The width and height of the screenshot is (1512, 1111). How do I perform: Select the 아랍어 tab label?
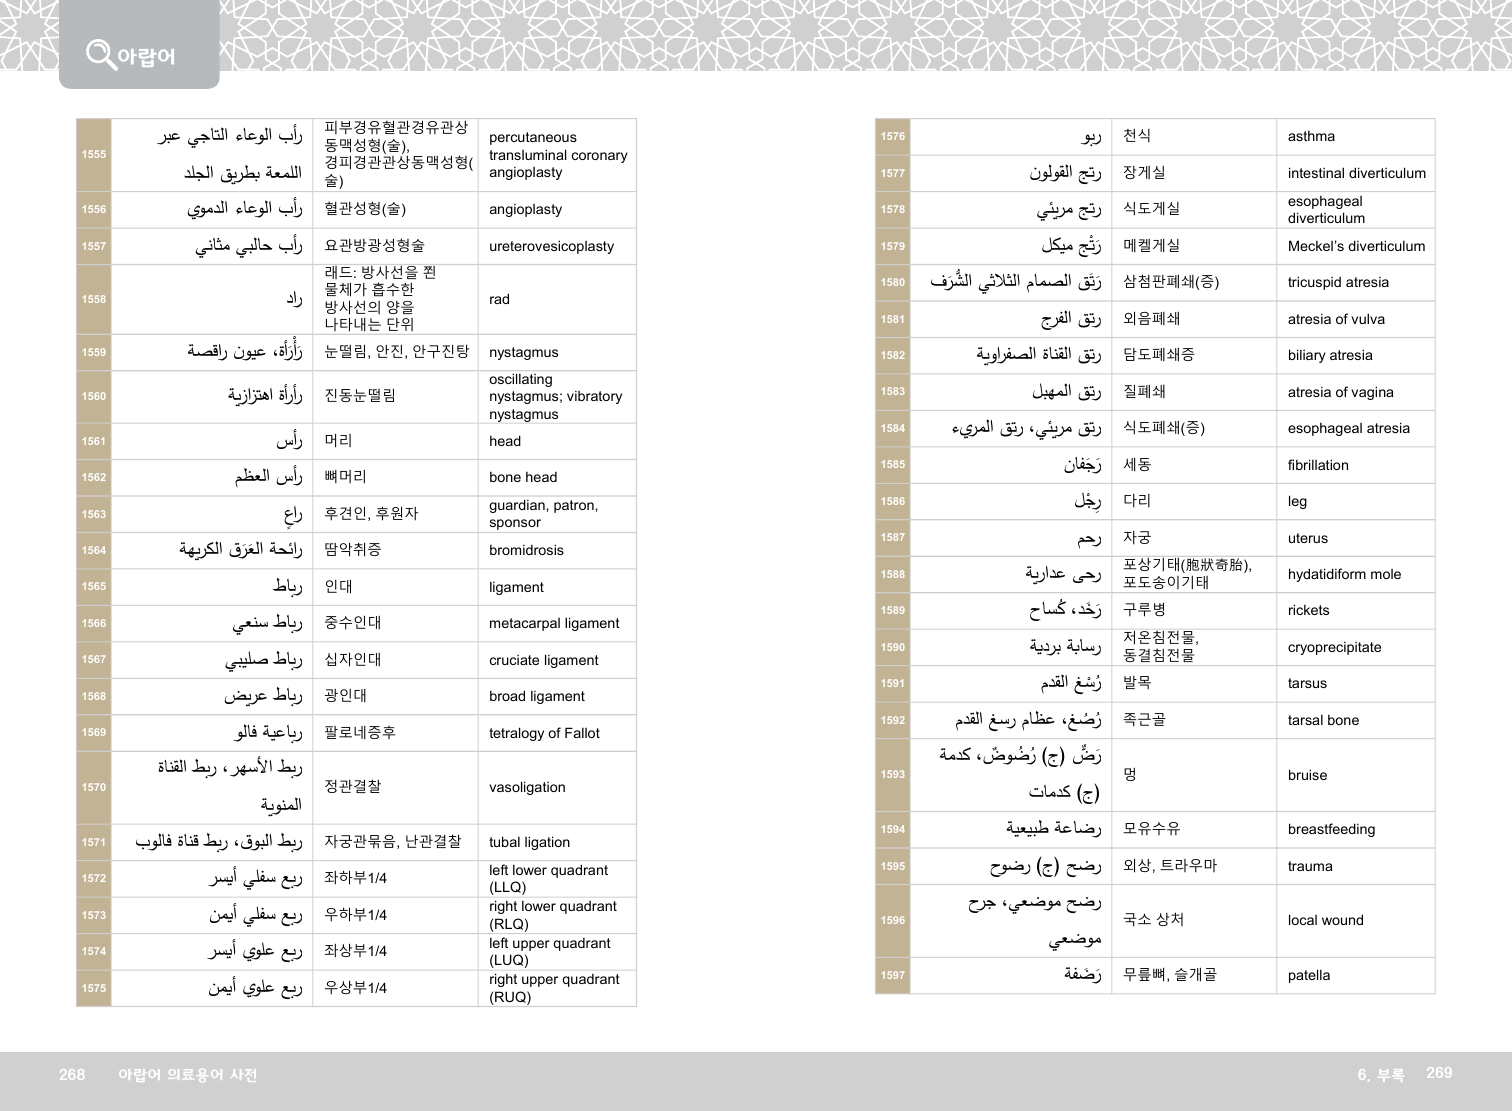click(146, 57)
